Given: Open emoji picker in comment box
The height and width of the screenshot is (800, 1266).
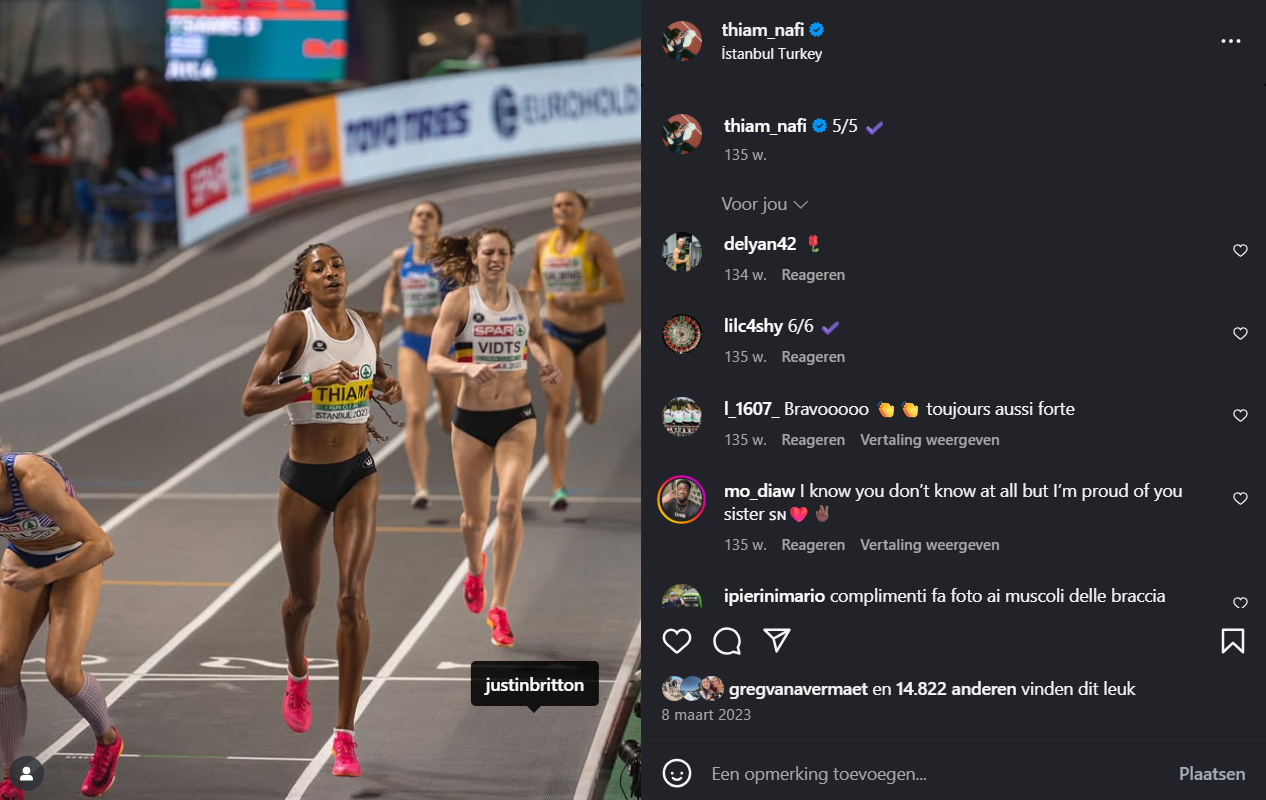Looking at the screenshot, I should (677, 773).
